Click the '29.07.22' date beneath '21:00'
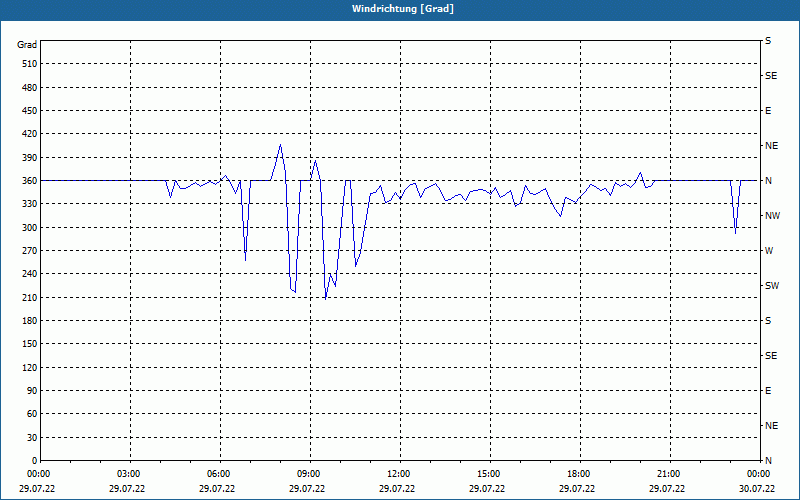Screen dimensions: 800x500 (667, 489)
